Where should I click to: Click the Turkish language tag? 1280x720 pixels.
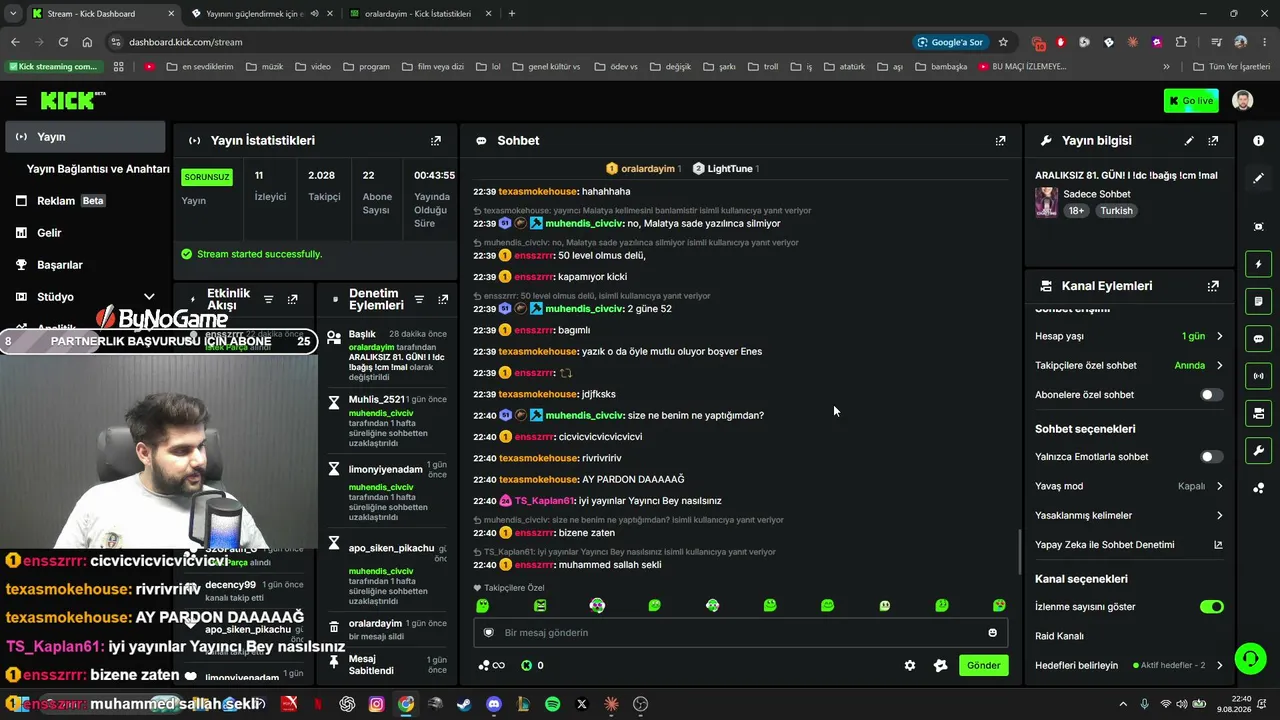click(1116, 211)
